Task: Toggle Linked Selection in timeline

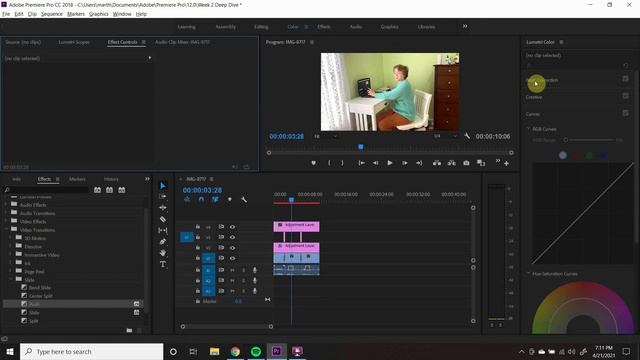Action: tap(215, 200)
